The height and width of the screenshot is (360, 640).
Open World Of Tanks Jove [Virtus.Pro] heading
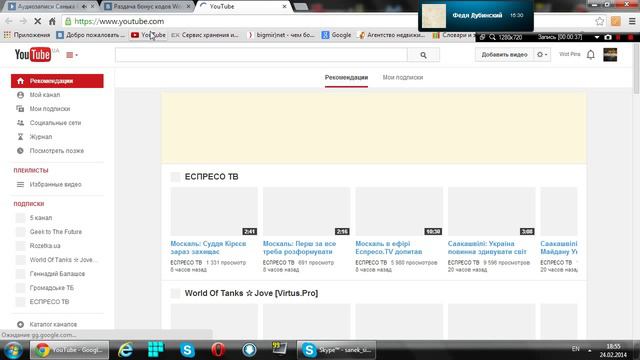click(251, 293)
